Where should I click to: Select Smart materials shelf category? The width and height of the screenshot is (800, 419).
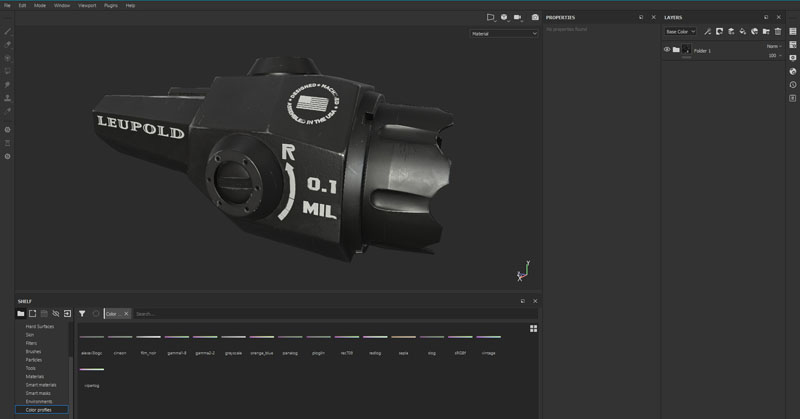tap(41, 384)
